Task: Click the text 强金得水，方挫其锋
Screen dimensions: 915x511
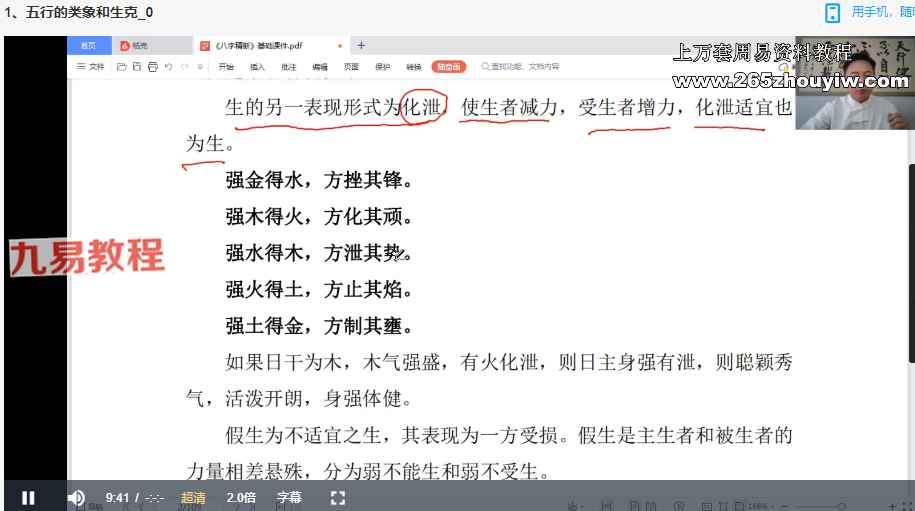Action: coord(319,180)
